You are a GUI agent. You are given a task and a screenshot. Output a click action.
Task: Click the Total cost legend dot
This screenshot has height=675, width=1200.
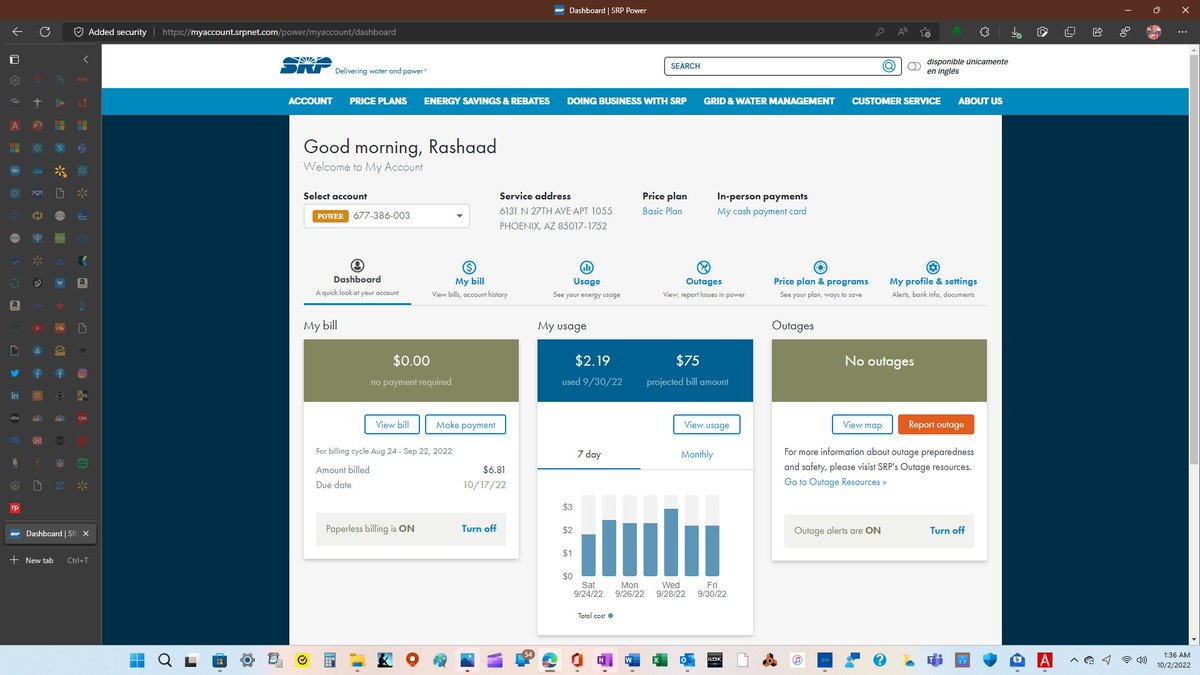tap(609, 615)
